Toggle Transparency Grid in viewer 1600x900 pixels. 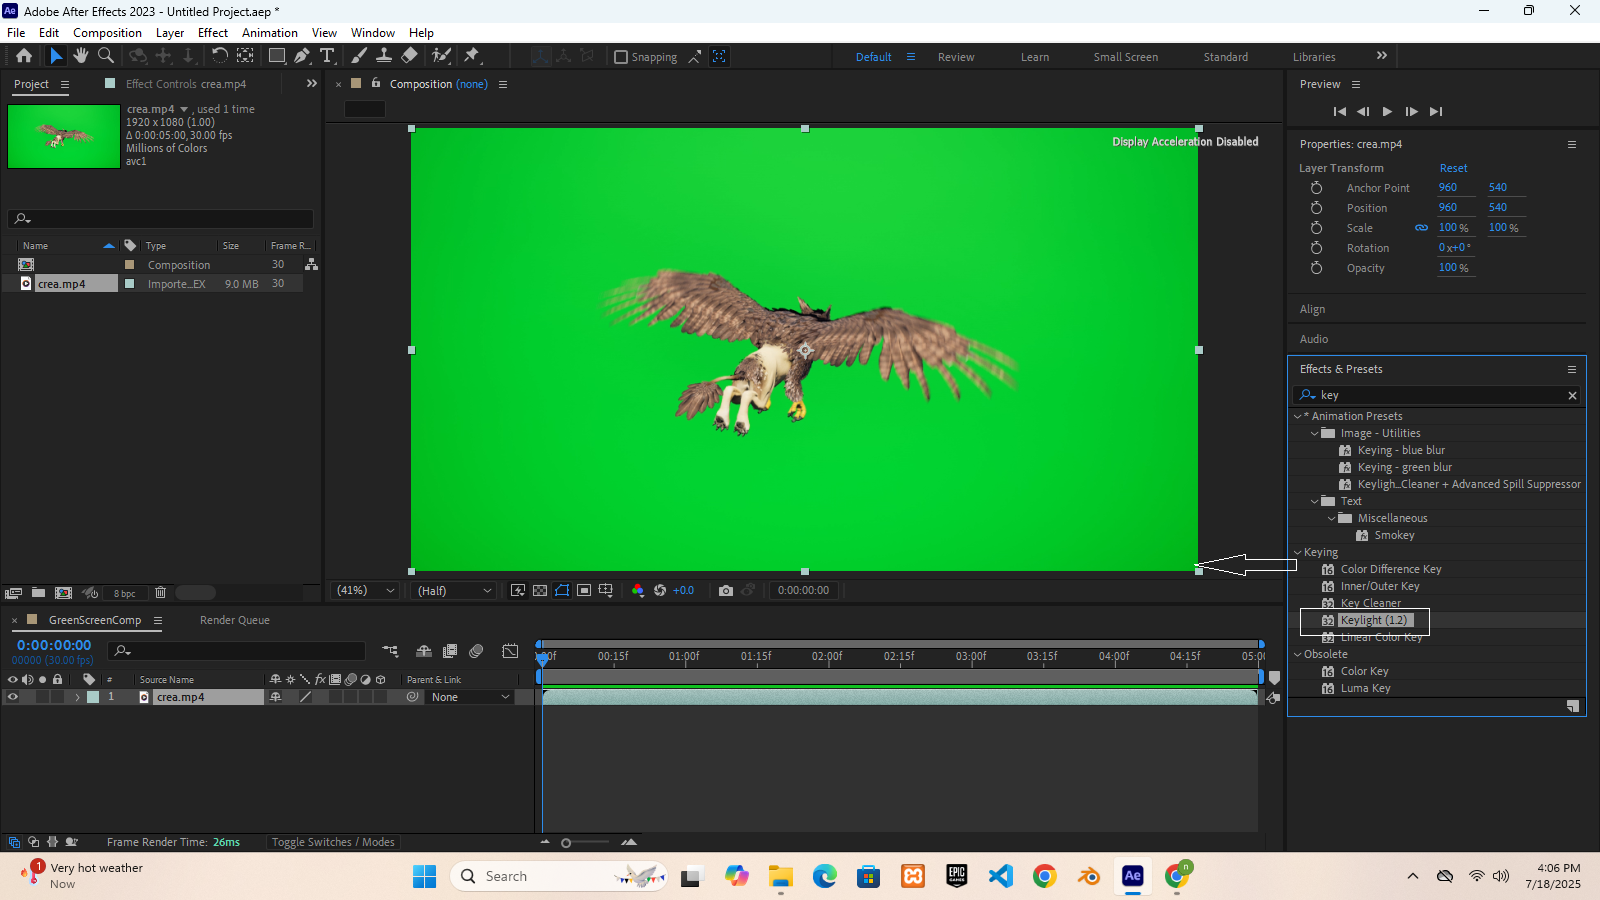point(540,591)
